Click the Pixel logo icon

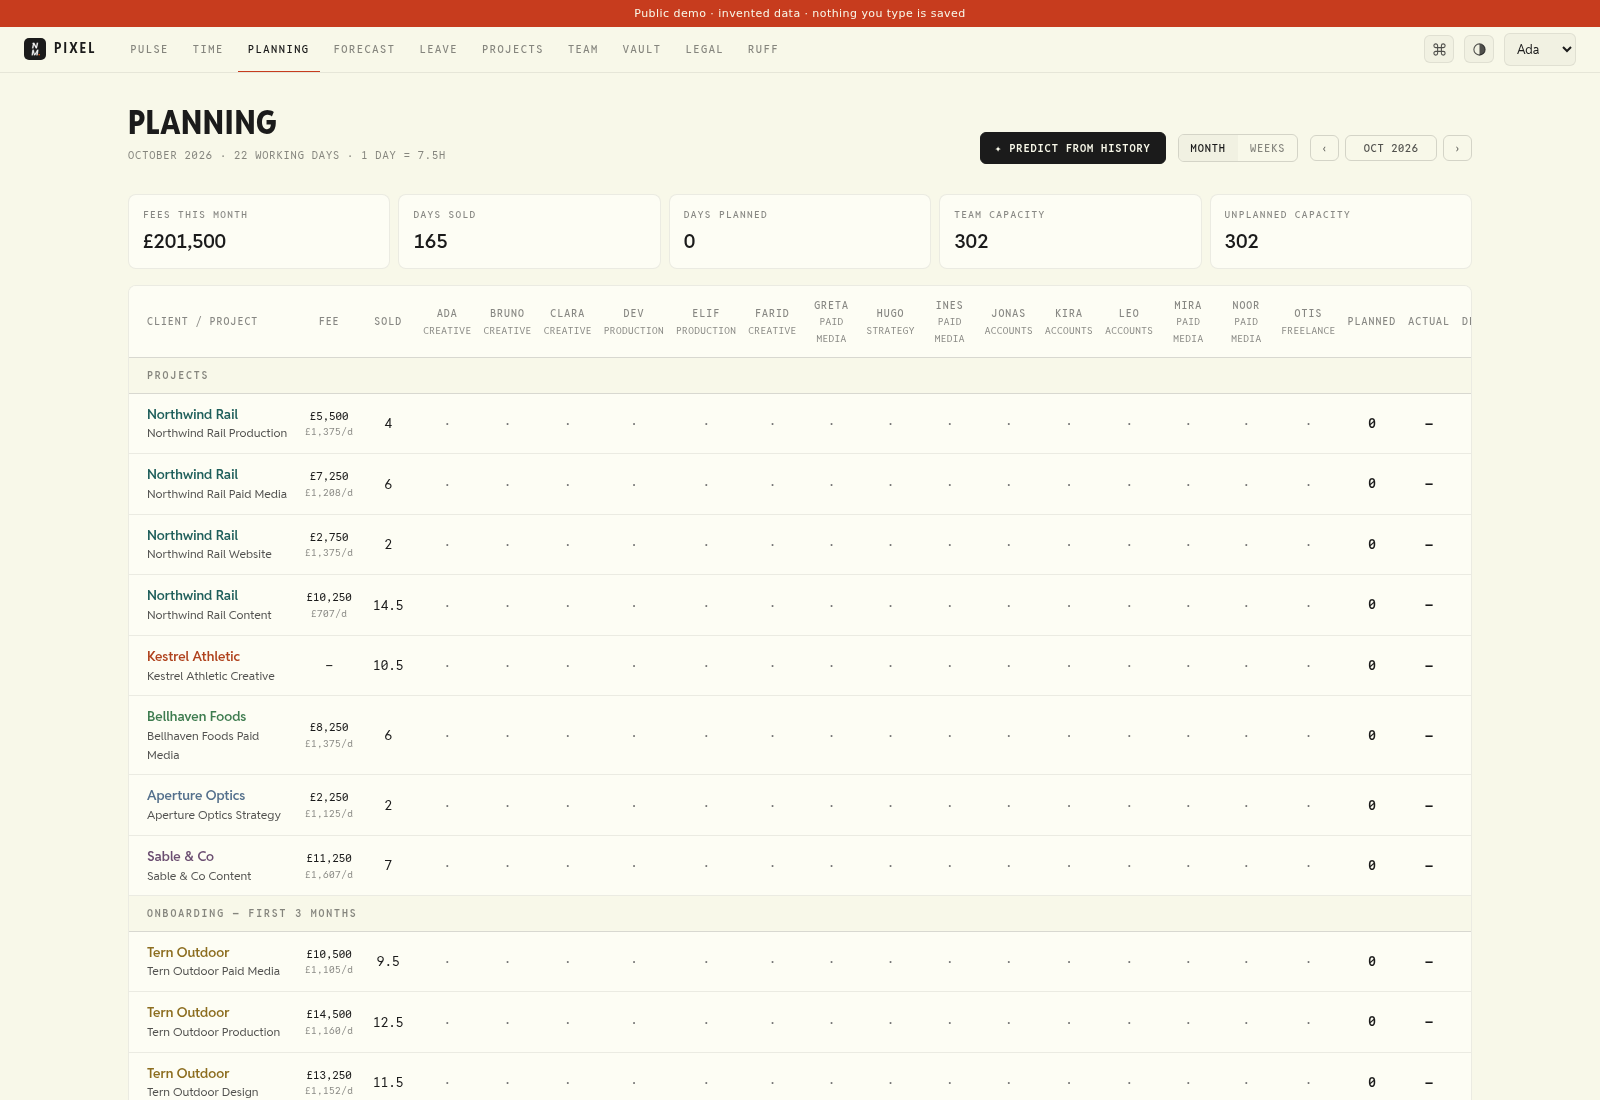tap(35, 49)
